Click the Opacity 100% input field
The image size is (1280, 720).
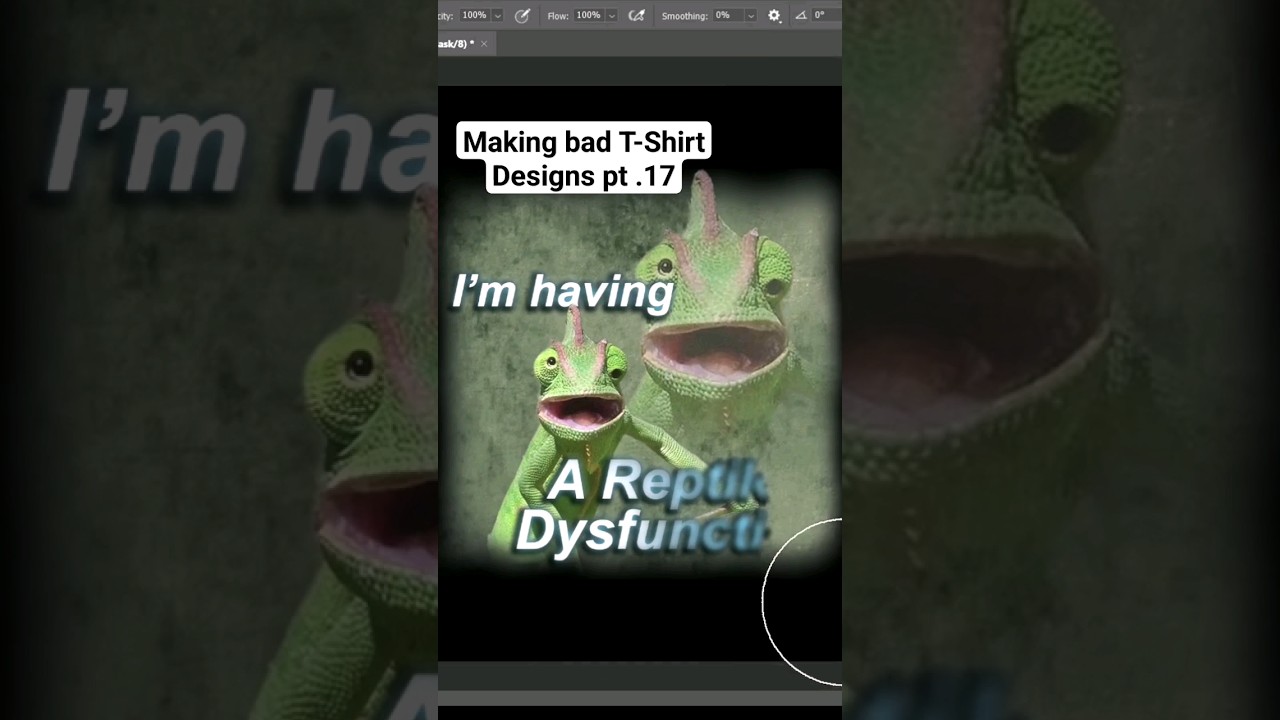tap(474, 15)
